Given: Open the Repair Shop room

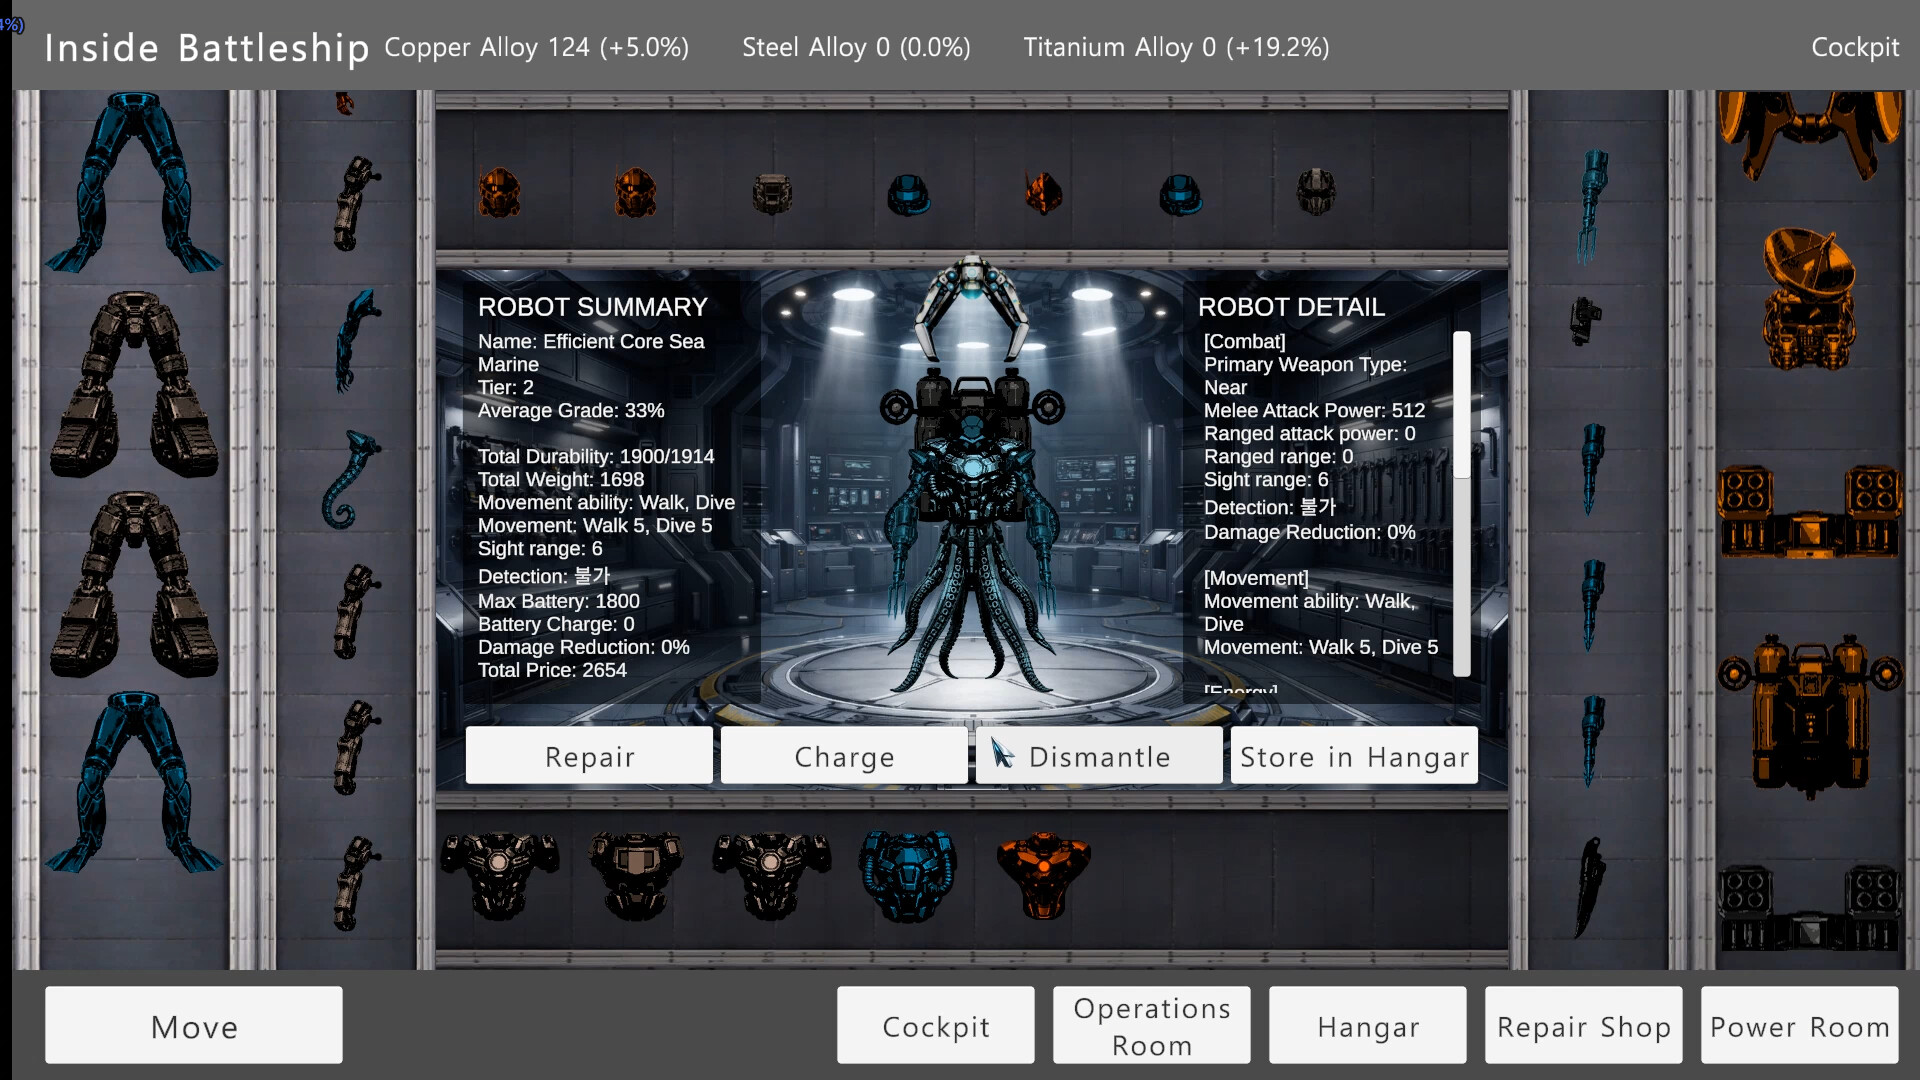Looking at the screenshot, I should click(x=1584, y=1026).
